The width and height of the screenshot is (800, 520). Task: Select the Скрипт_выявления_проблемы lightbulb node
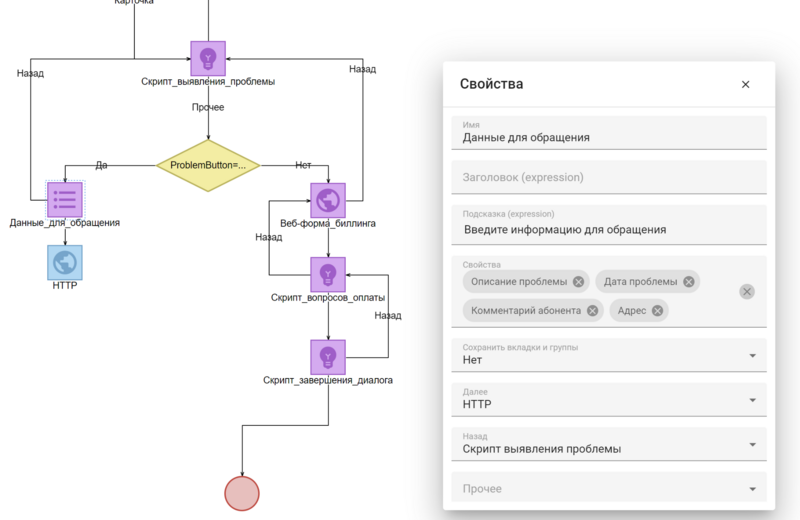click(x=208, y=58)
